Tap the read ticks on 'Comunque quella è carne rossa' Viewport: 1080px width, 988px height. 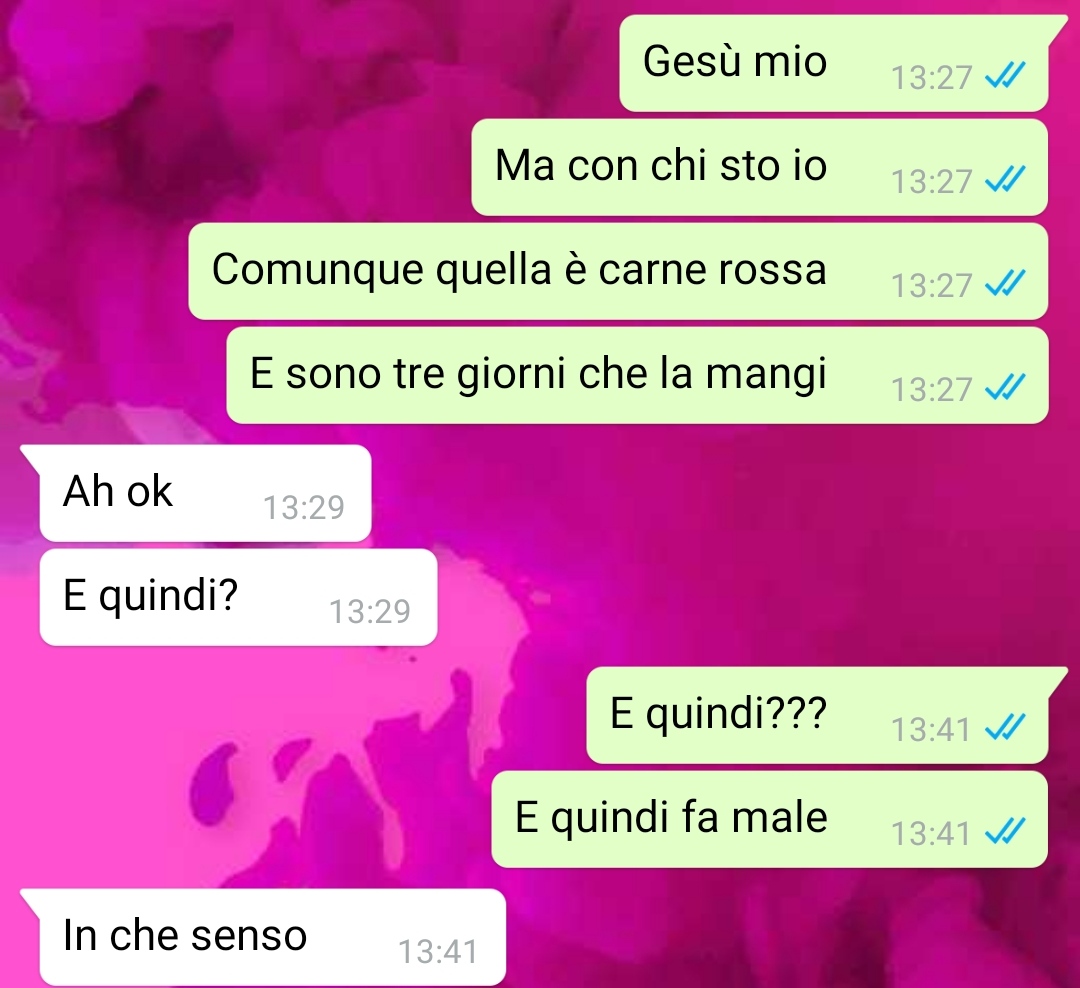click(1005, 282)
